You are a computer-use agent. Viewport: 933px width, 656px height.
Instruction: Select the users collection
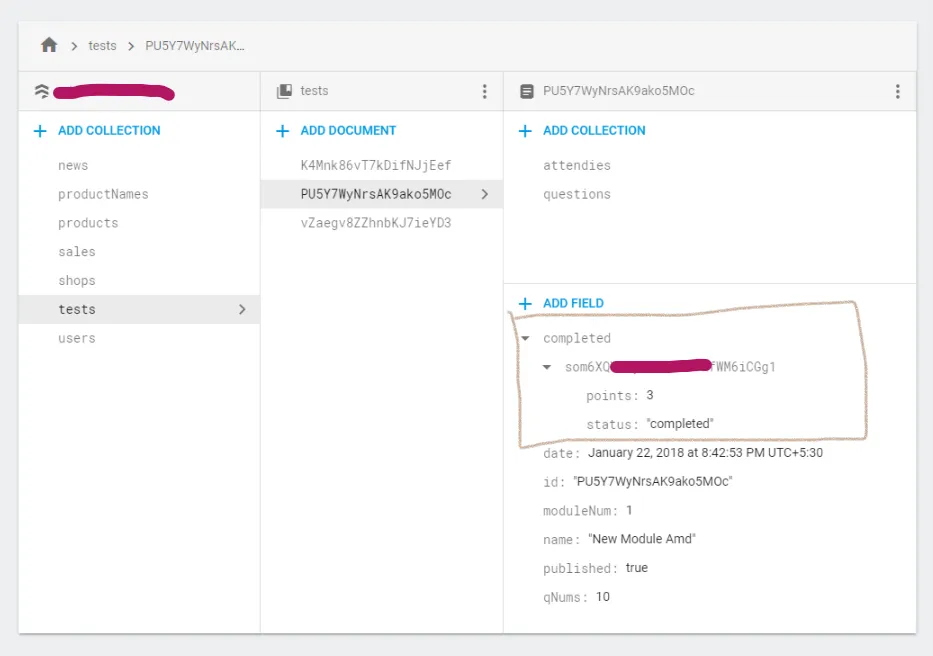(77, 338)
